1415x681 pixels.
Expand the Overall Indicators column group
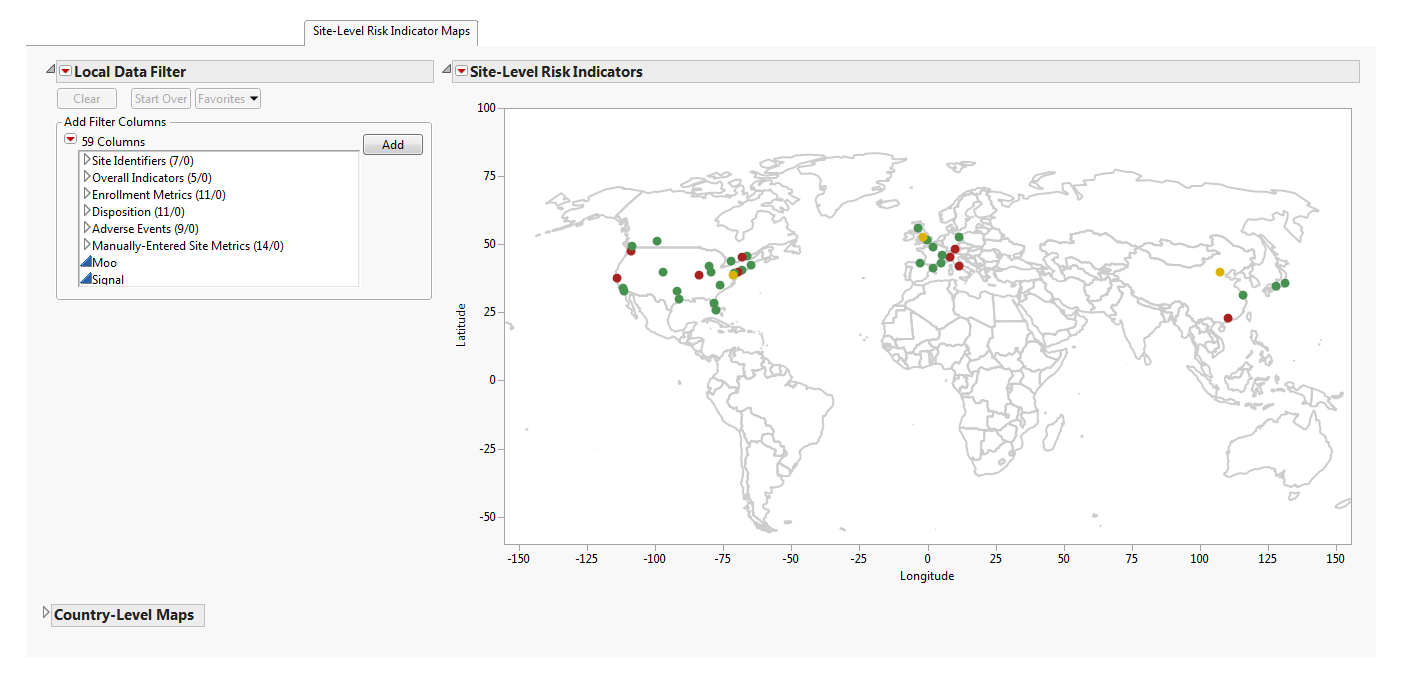click(87, 177)
